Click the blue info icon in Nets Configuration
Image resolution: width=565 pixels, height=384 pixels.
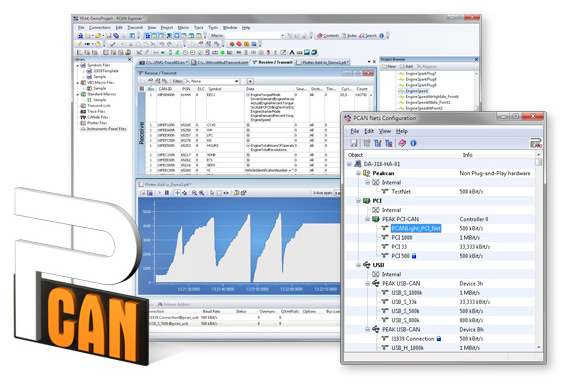pos(413,143)
